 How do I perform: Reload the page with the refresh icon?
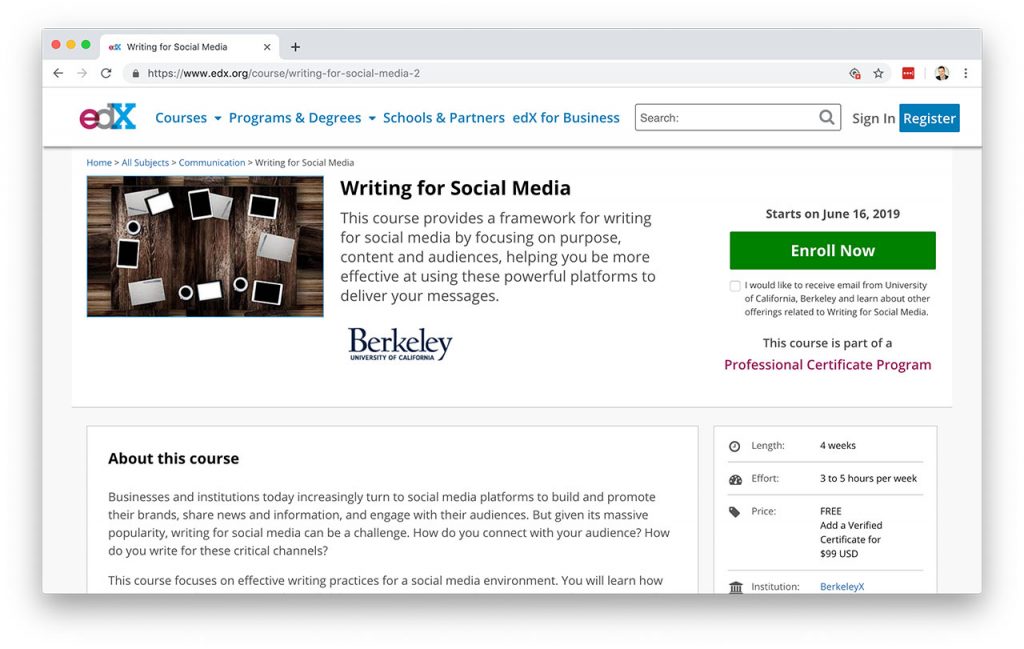pos(106,73)
